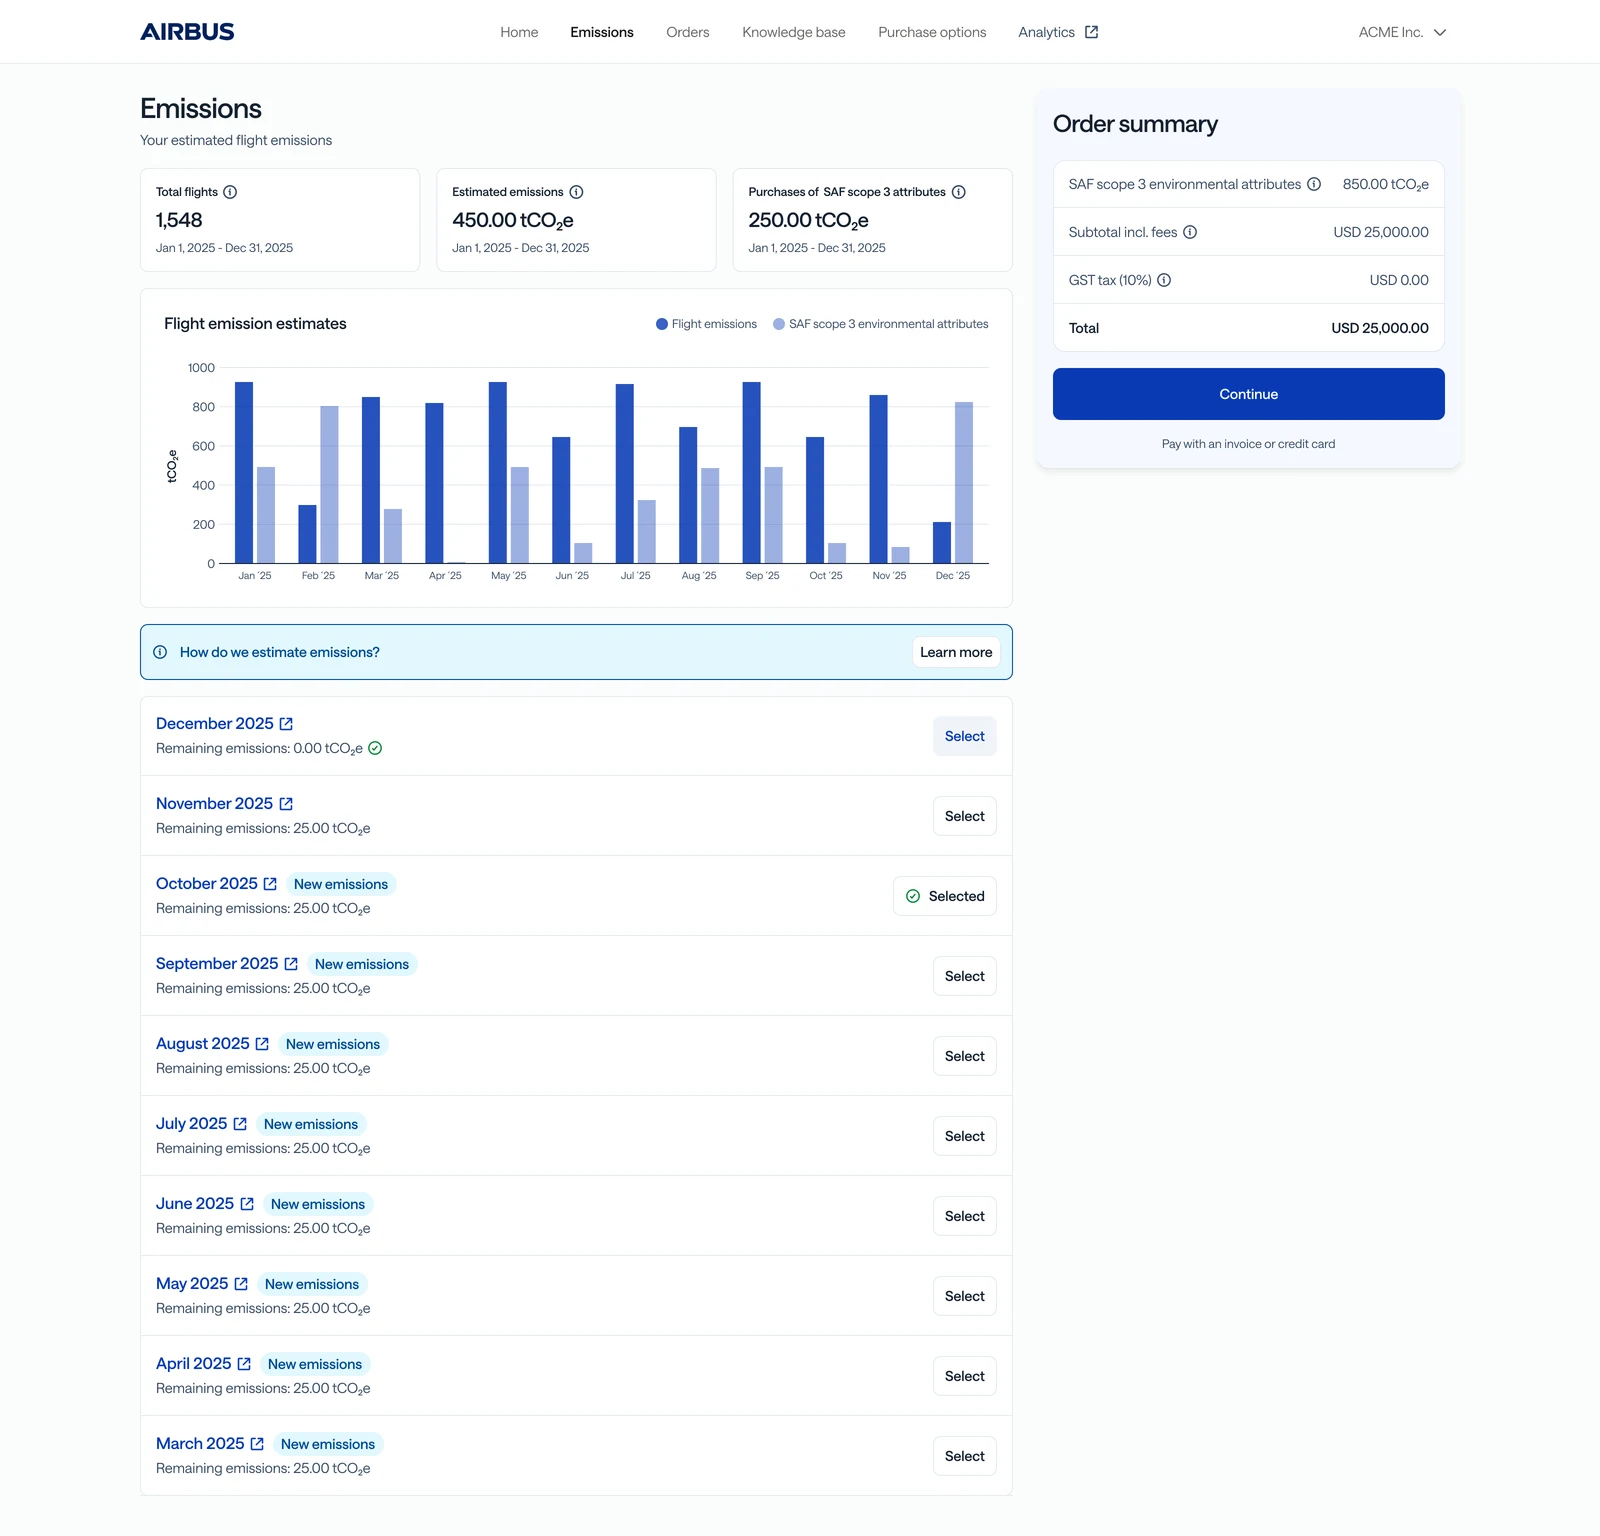Open the Analytics external link icon
Screen dimensions: 1600x1536
[1092, 32]
